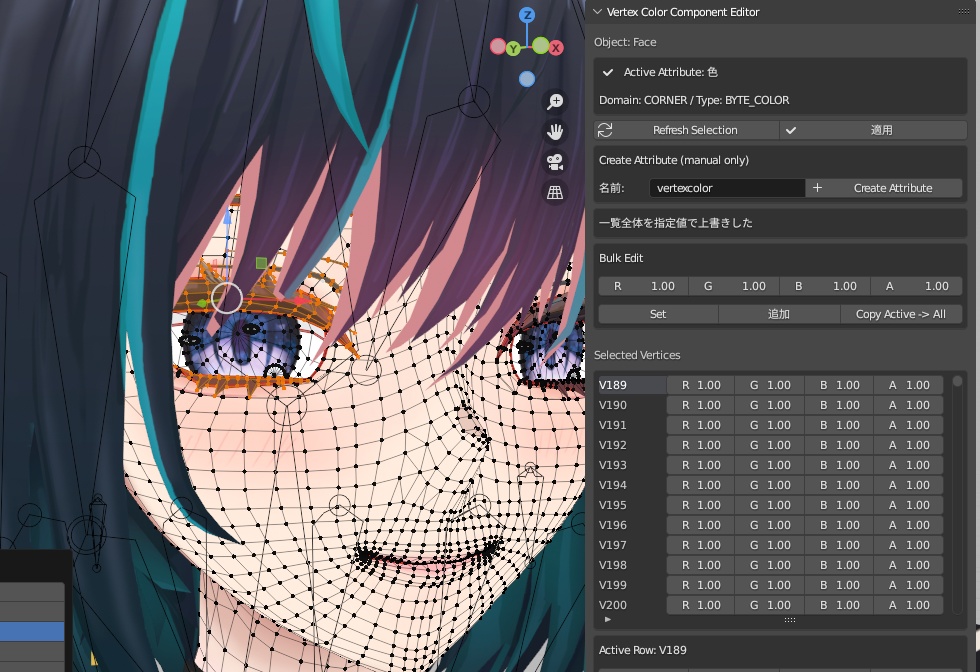
Task: Select row V193 in the Selected Vertices list
Action: coord(625,464)
